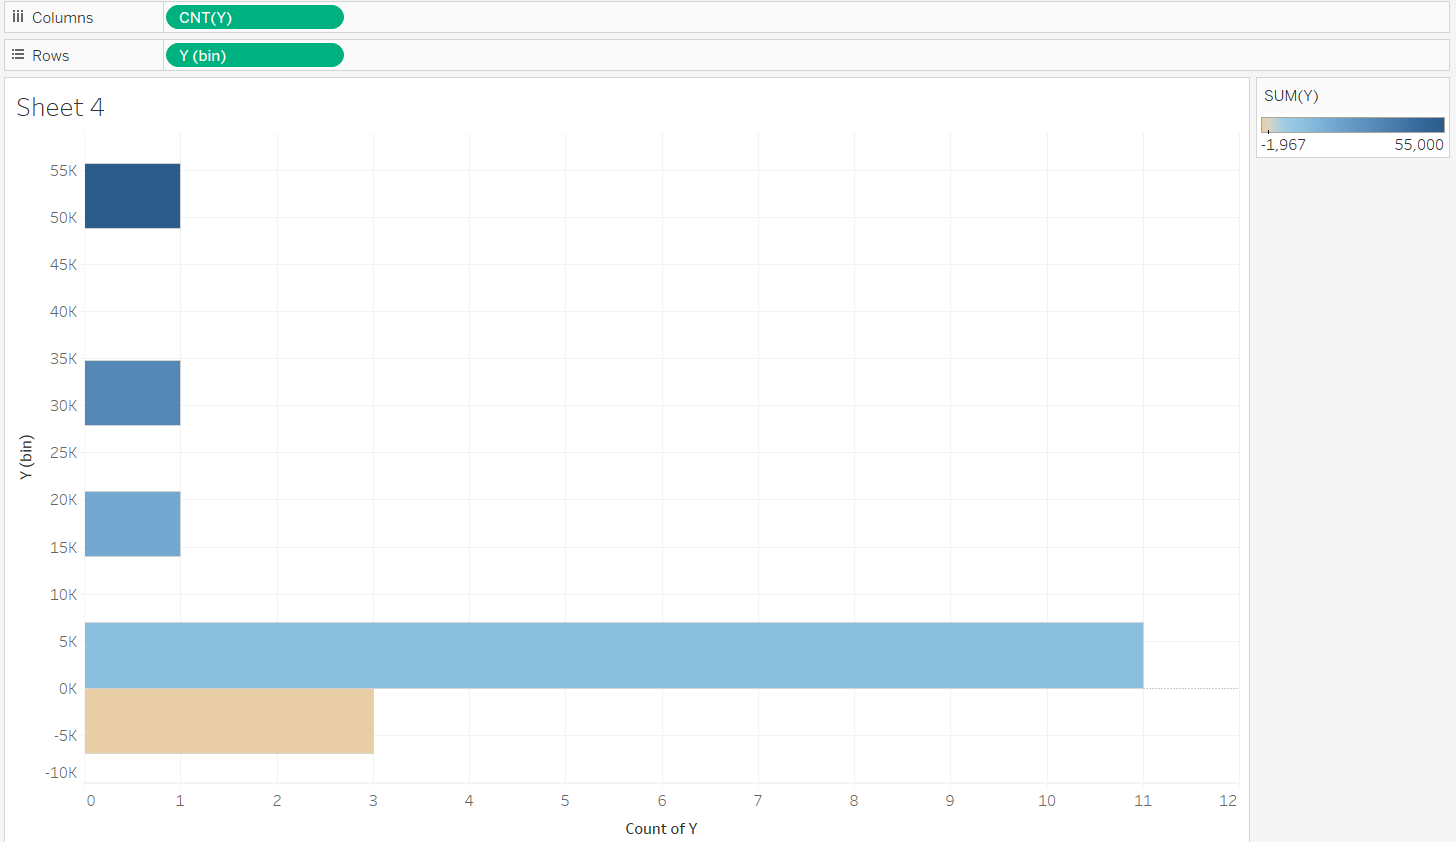Toggle selection of the medium blue 30K bar

[x=132, y=392]
